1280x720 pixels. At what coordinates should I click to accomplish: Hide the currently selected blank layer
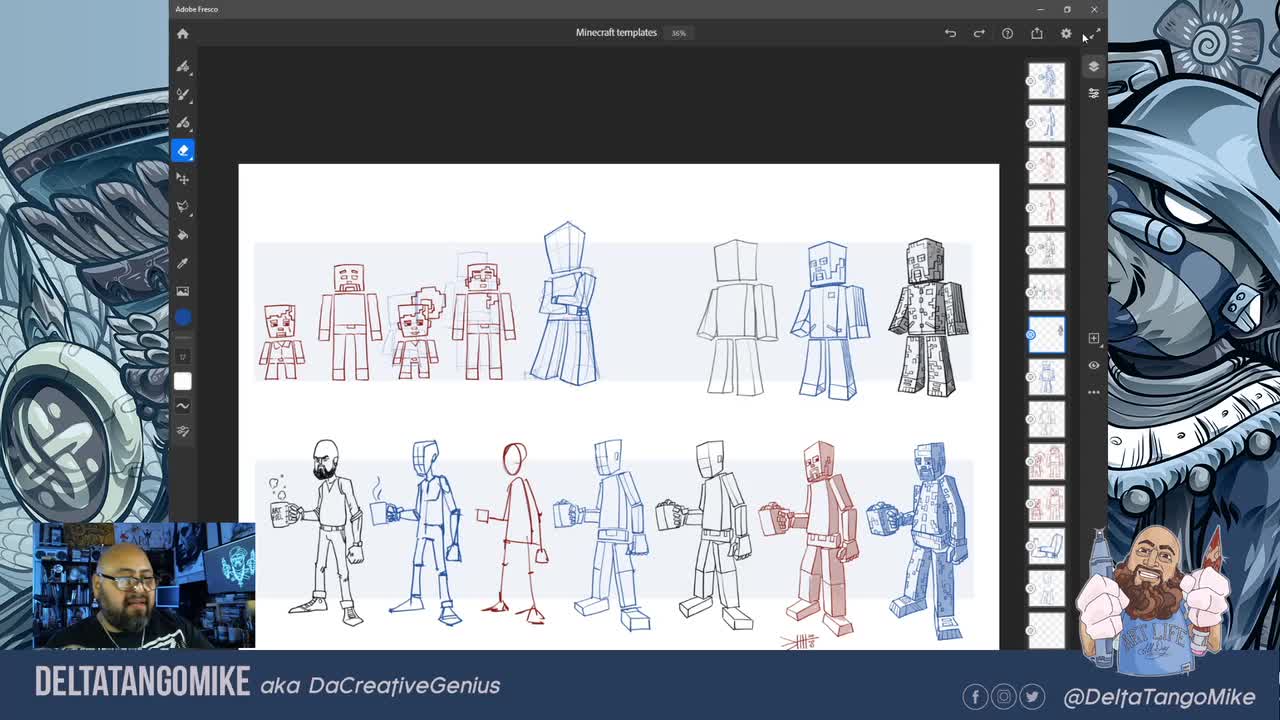(1031, 335)
